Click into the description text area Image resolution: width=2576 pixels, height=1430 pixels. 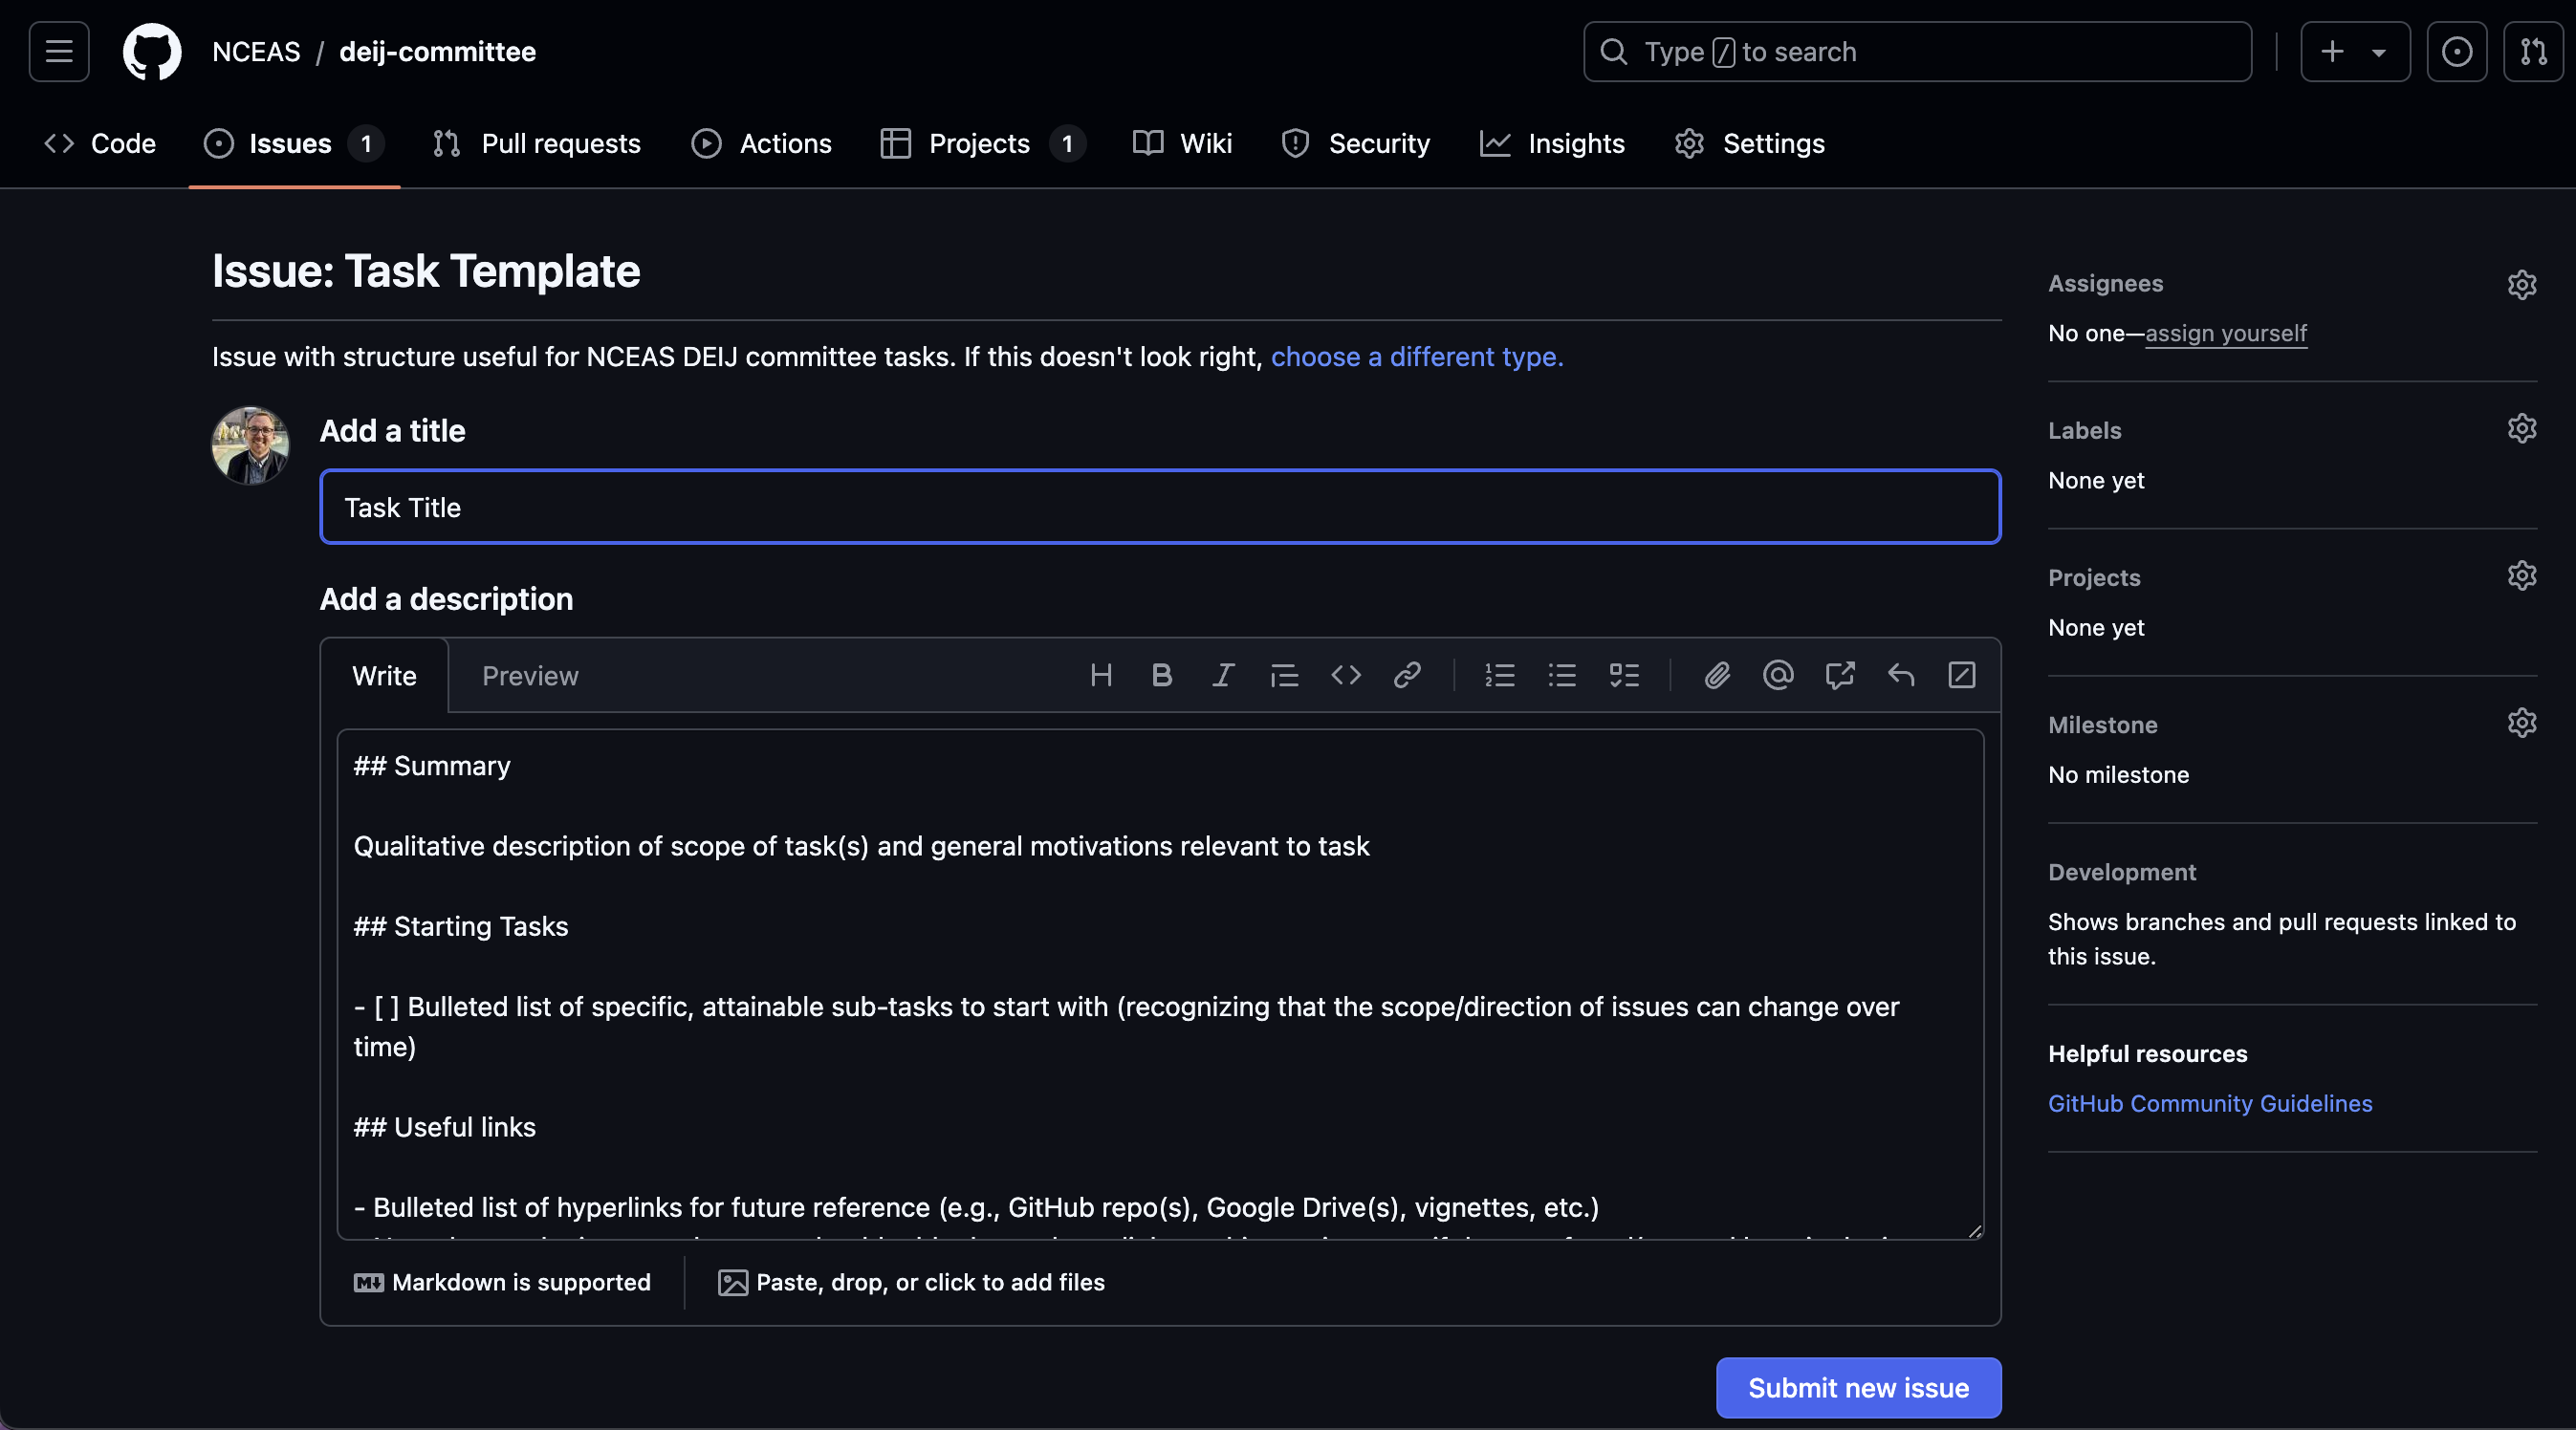(x=1160, y=985)
